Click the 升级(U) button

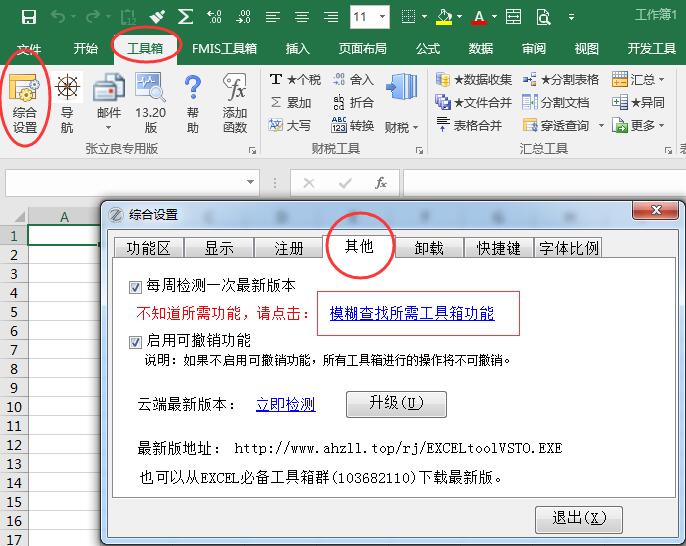coord(396,404)
